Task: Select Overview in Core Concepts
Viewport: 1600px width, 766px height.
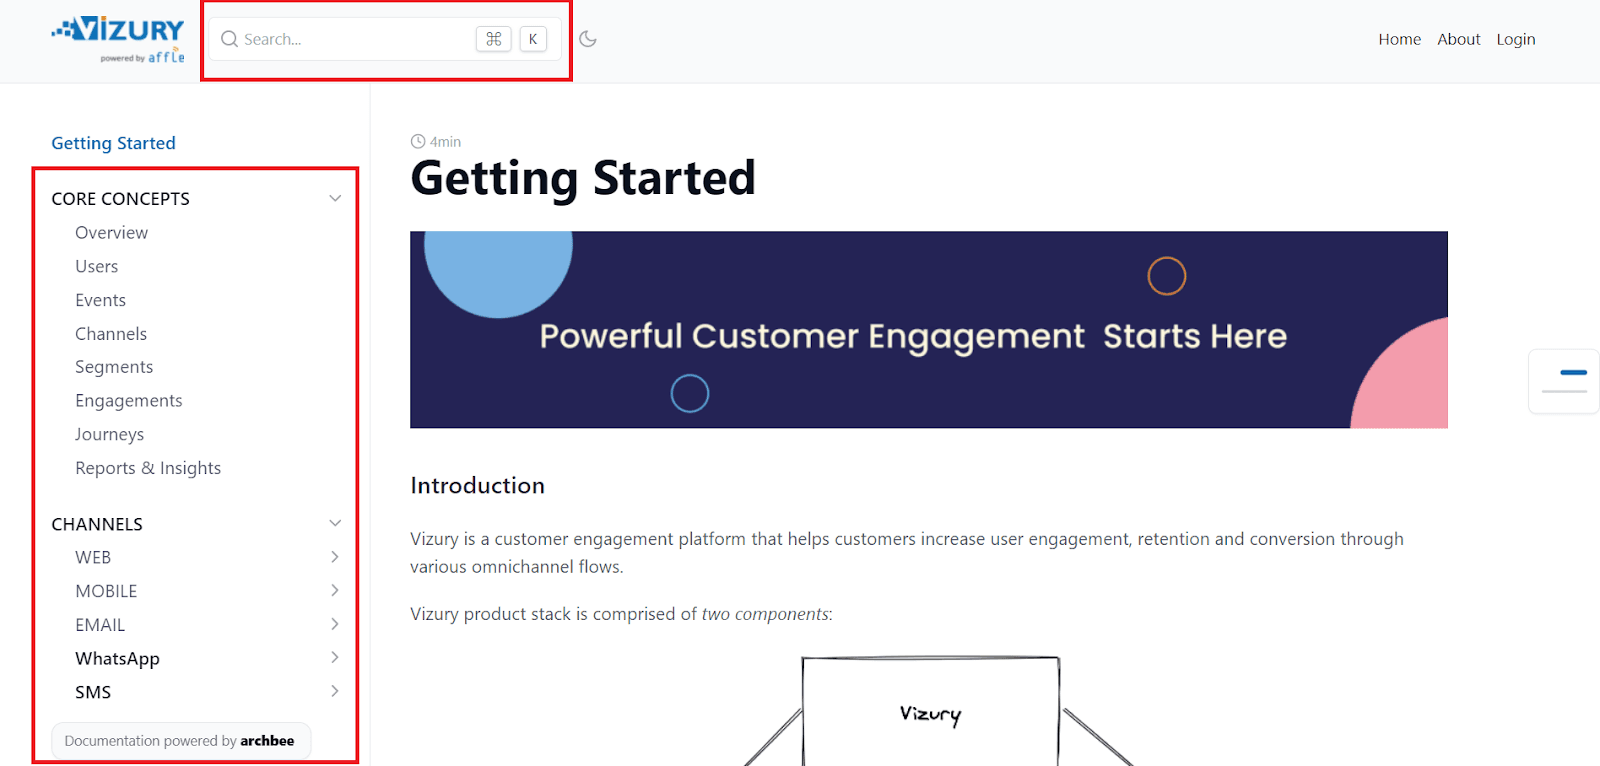Action: pyautogui.click(x=111, y=232)
